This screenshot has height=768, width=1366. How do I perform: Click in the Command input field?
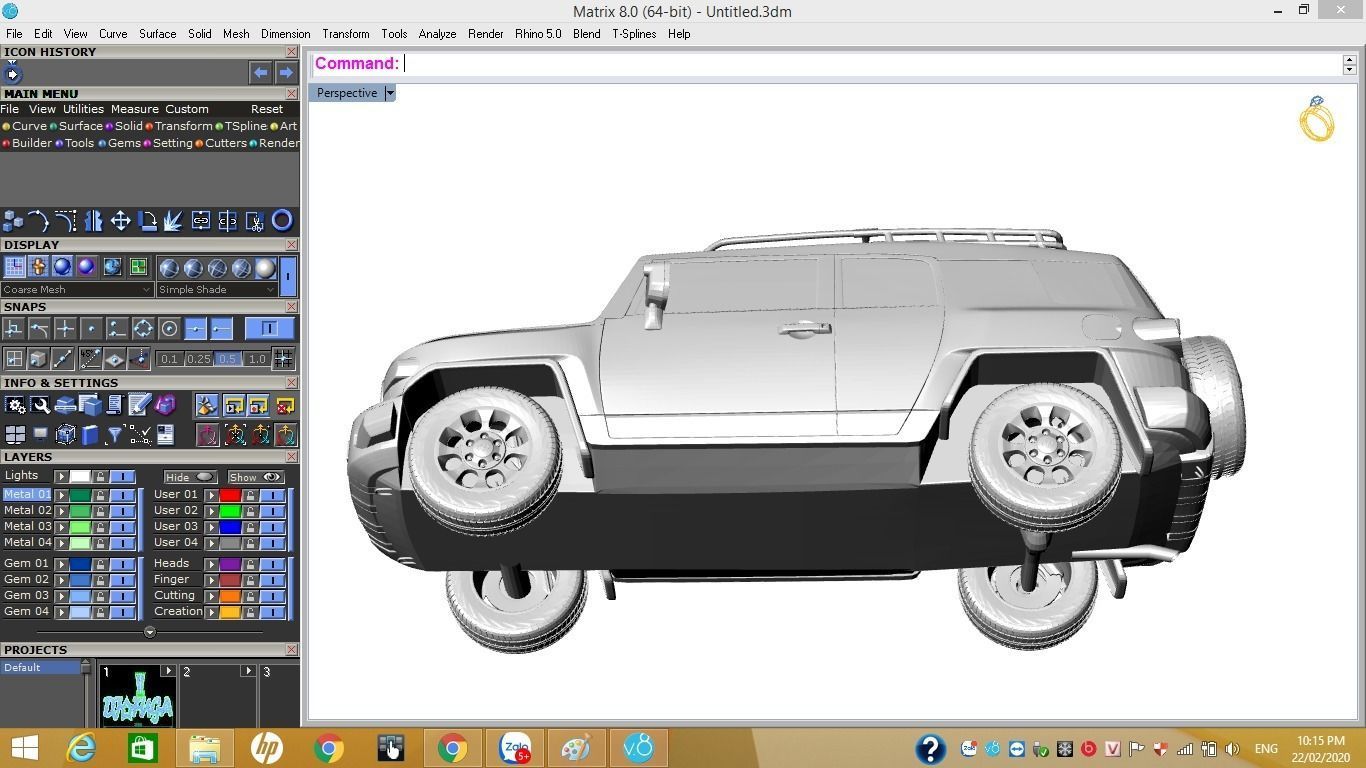tap(870, 64)
